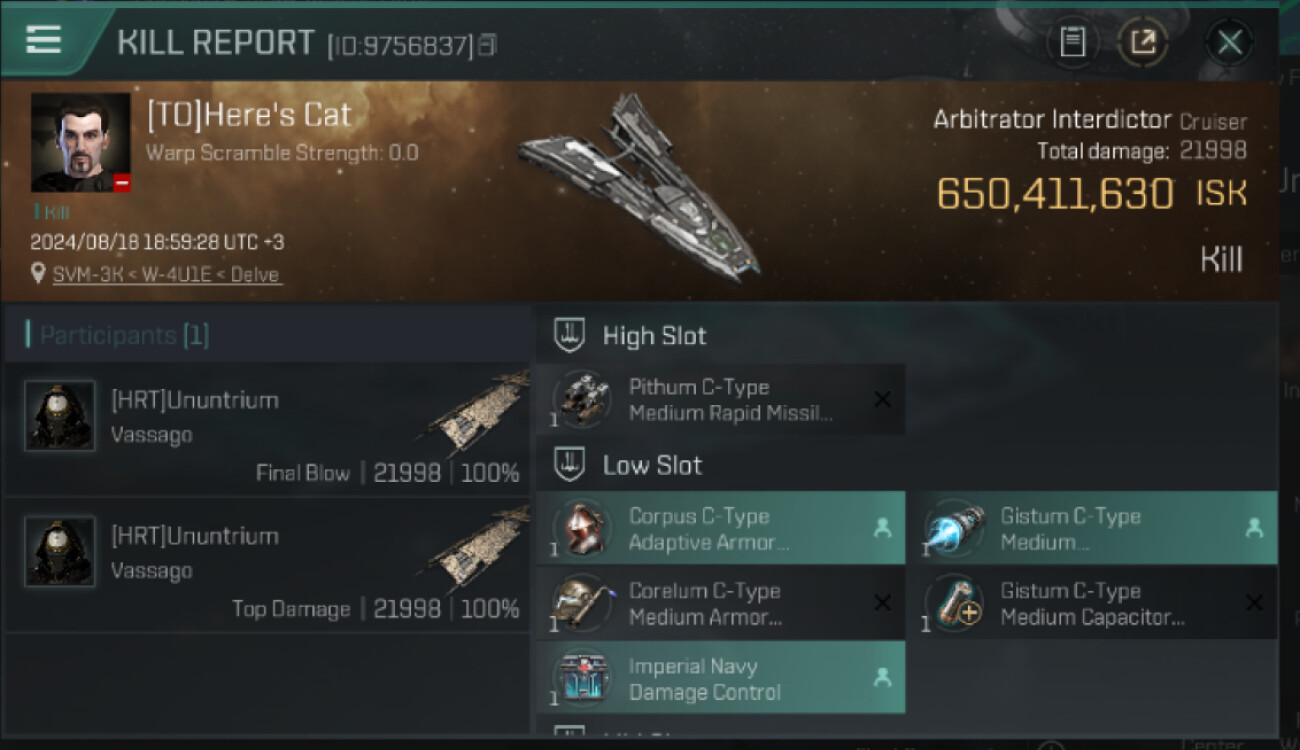Select the Final Blow participant portrait

pyautogui.click(x=60, y=415)
